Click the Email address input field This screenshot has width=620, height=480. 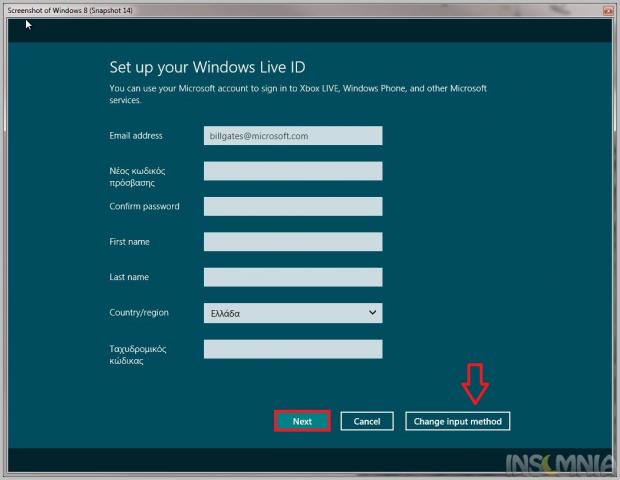pyautogui.click(x=293, y=136)
